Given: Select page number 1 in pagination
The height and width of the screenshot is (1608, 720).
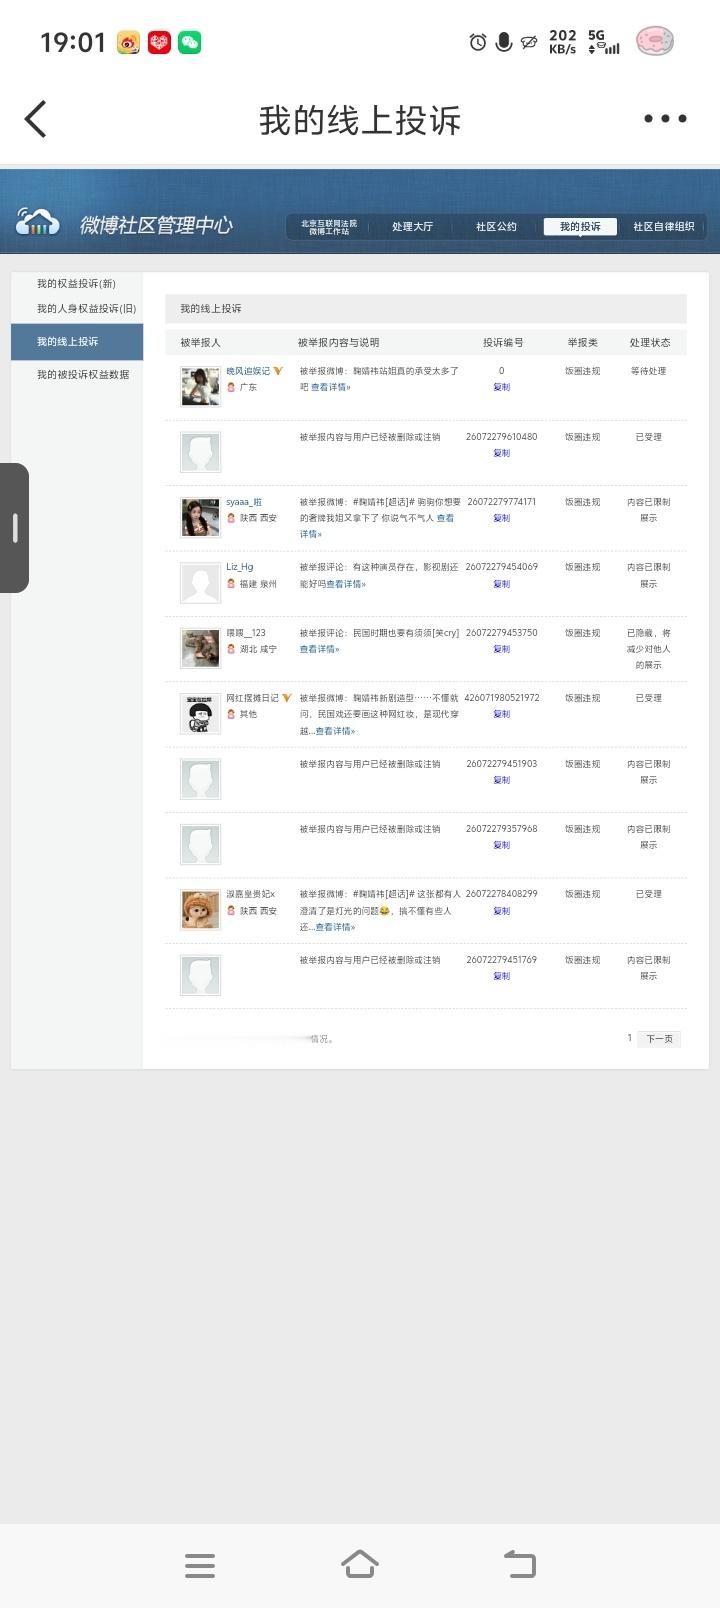Looking at the screenshot, I should 630,1038.
